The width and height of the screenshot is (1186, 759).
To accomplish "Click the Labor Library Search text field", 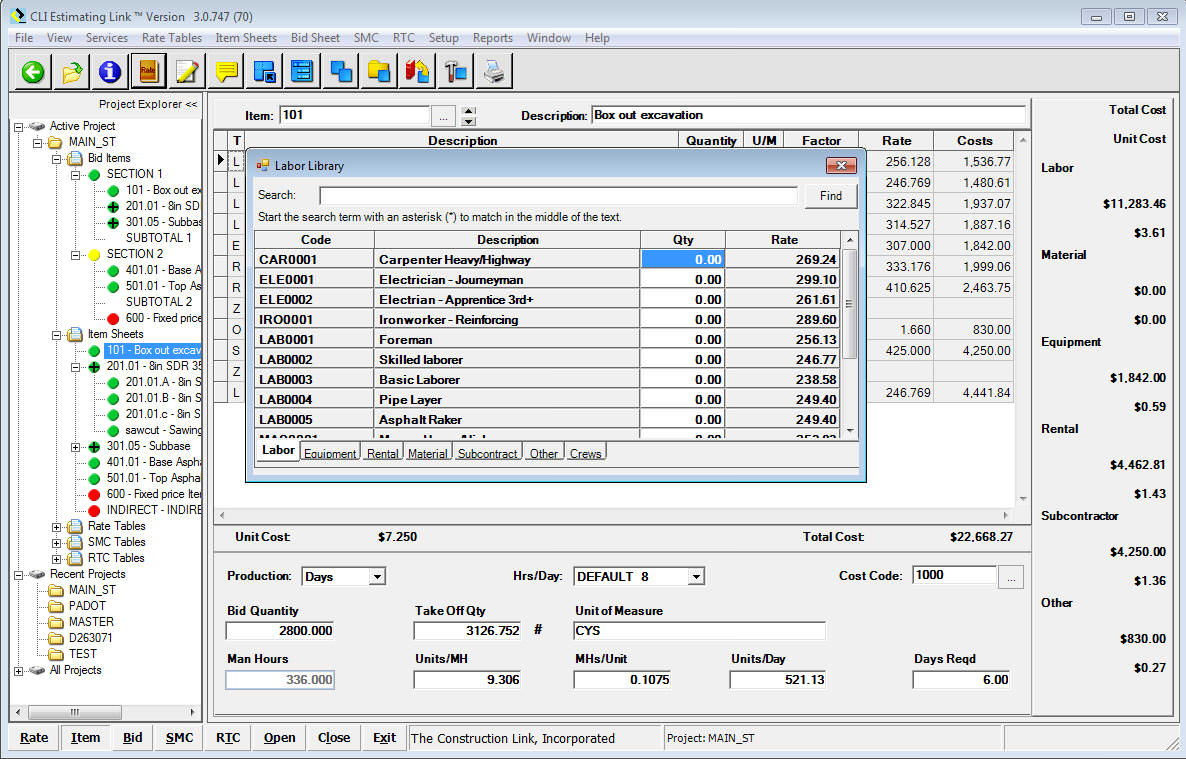I will pos(557,196).
